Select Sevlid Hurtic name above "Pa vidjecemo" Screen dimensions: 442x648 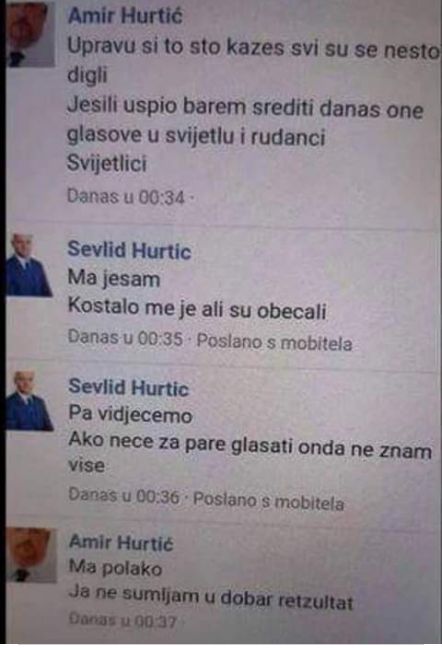[128, 388]
